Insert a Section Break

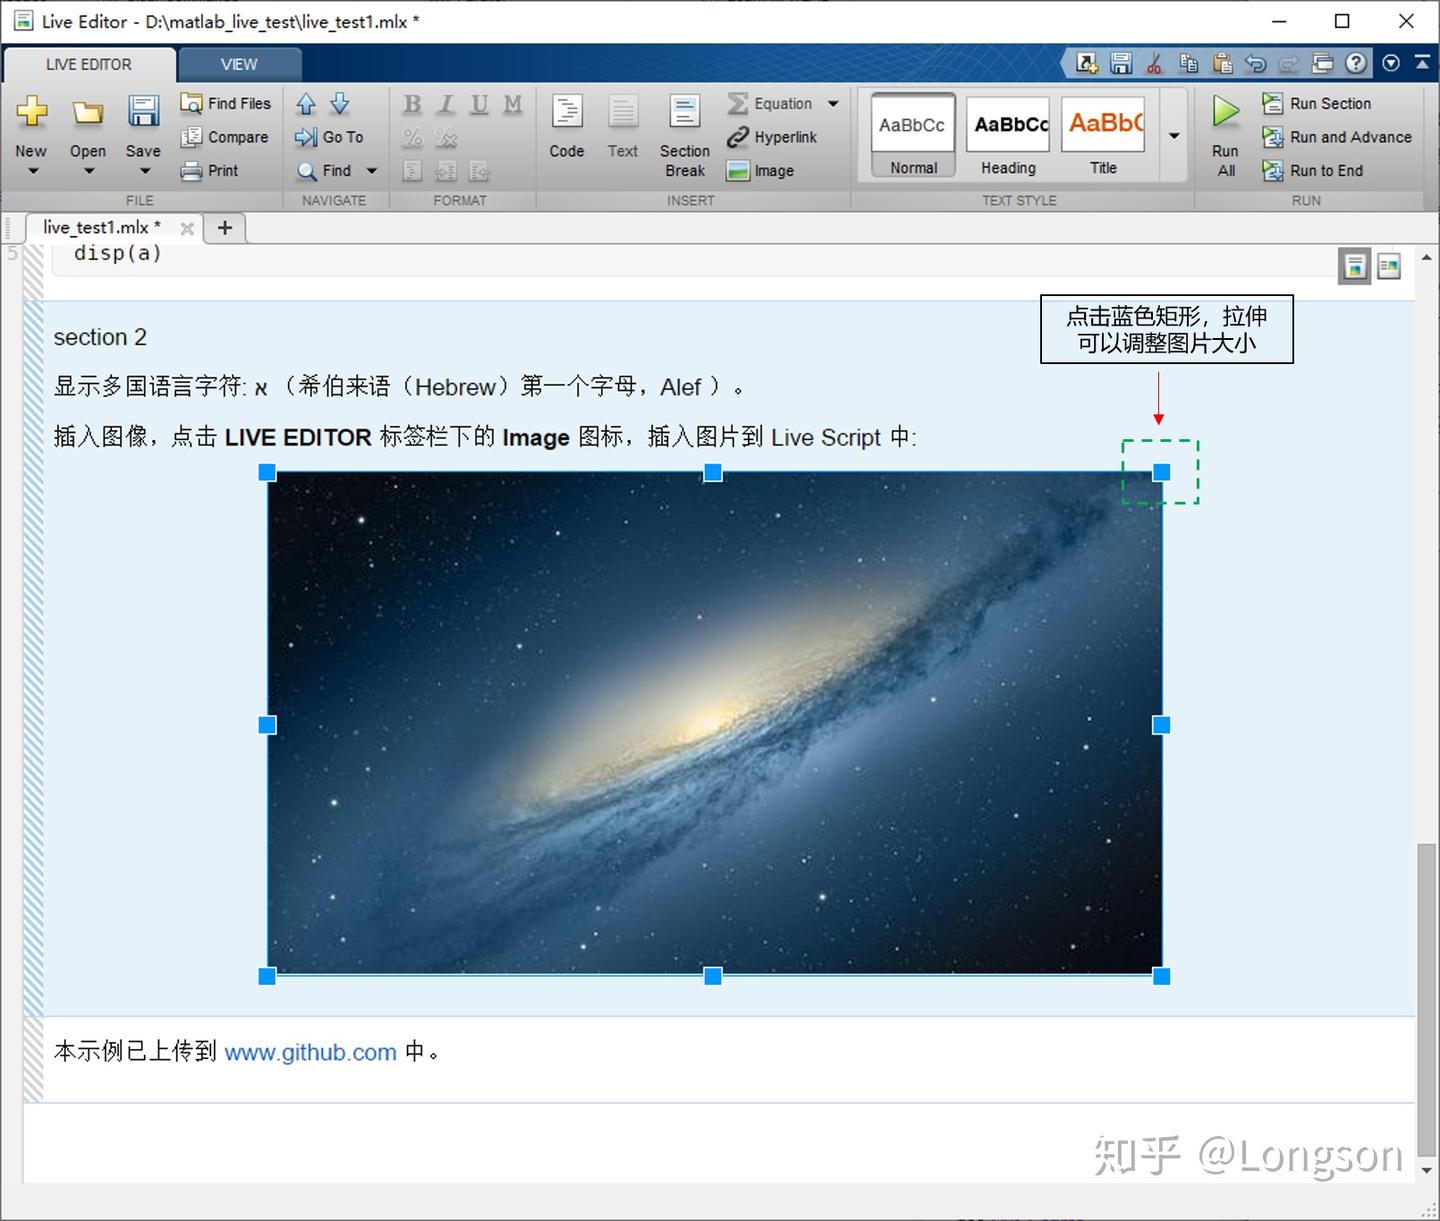click(x=684, y=133)
